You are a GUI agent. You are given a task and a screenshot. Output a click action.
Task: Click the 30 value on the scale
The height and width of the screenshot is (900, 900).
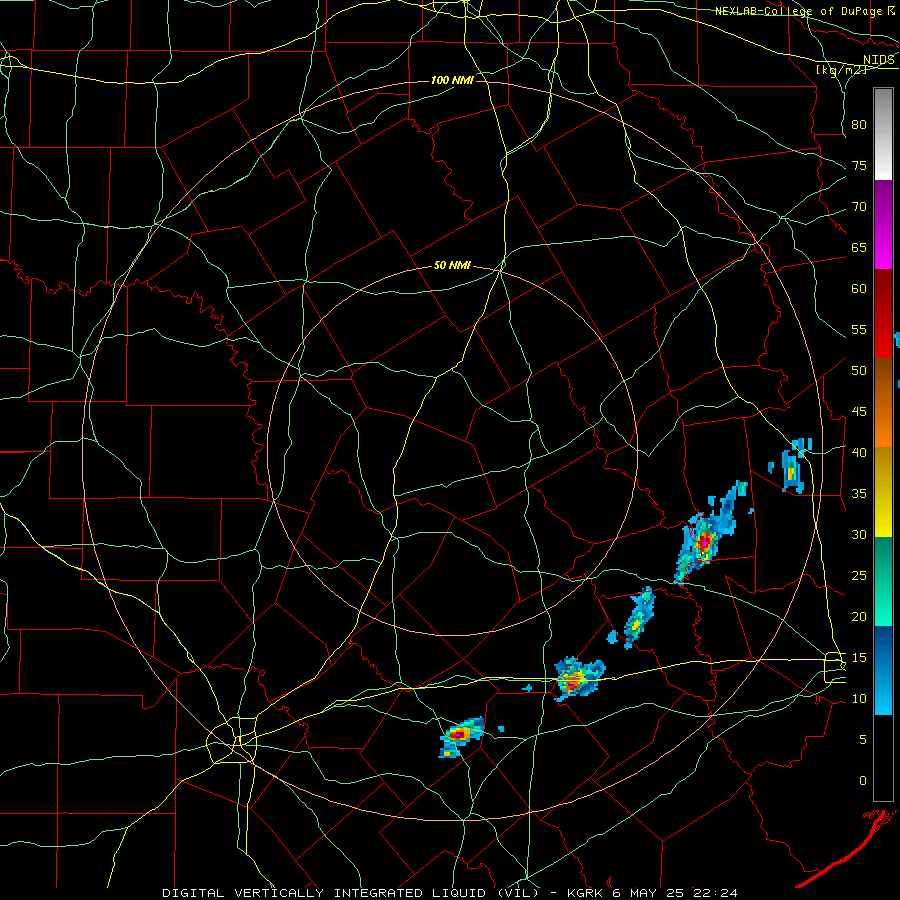coord(859,535)
